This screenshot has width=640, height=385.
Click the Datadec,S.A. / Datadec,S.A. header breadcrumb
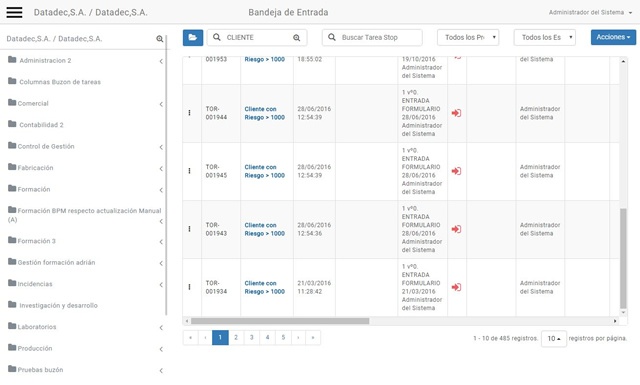pyautogui.click(x=91, y=12)
